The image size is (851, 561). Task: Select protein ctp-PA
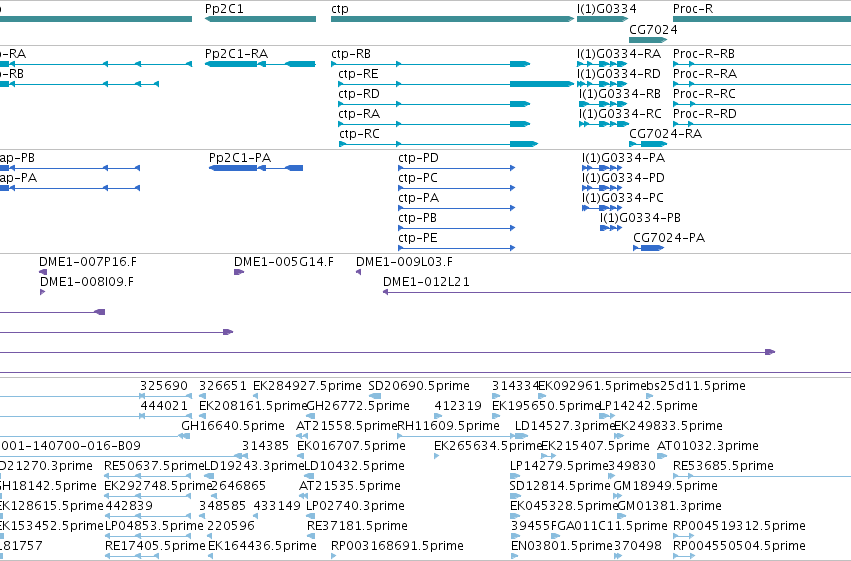(x=456, y=208)
